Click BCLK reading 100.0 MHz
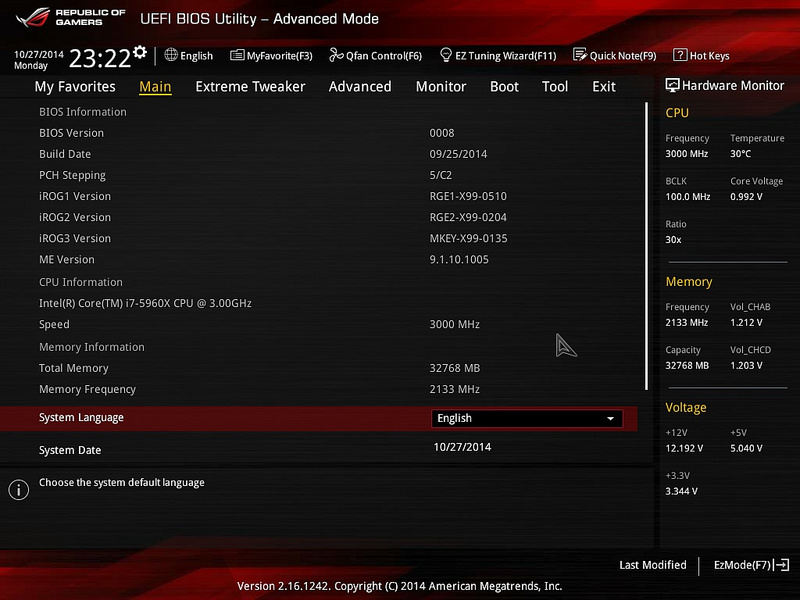 (688, 196)
